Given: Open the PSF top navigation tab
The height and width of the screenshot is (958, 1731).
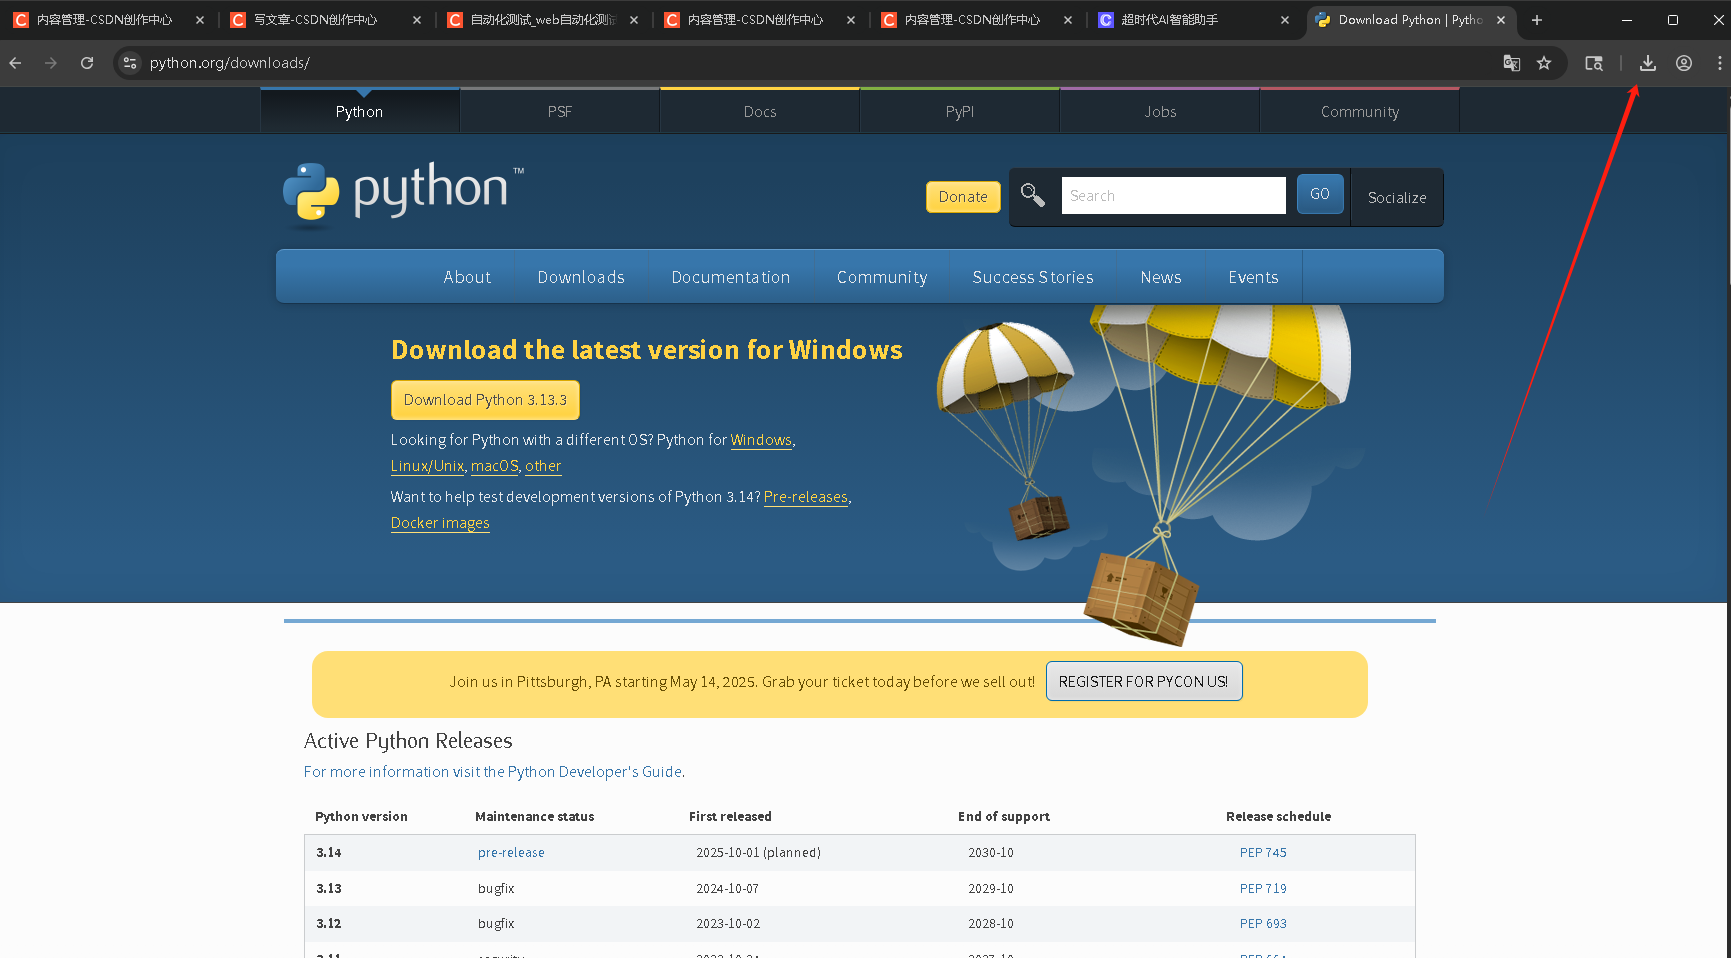Looking at the screenshot, I should [x=560, y=112].
